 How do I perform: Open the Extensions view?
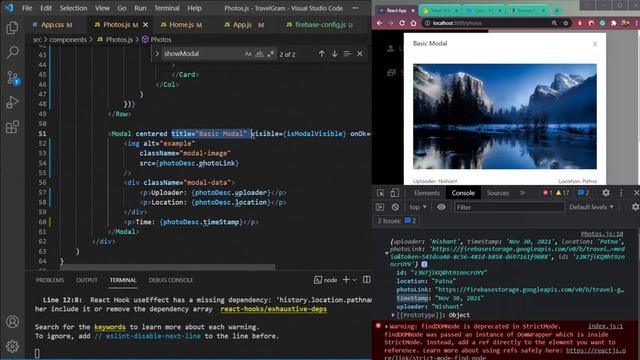tap(12, 127)
